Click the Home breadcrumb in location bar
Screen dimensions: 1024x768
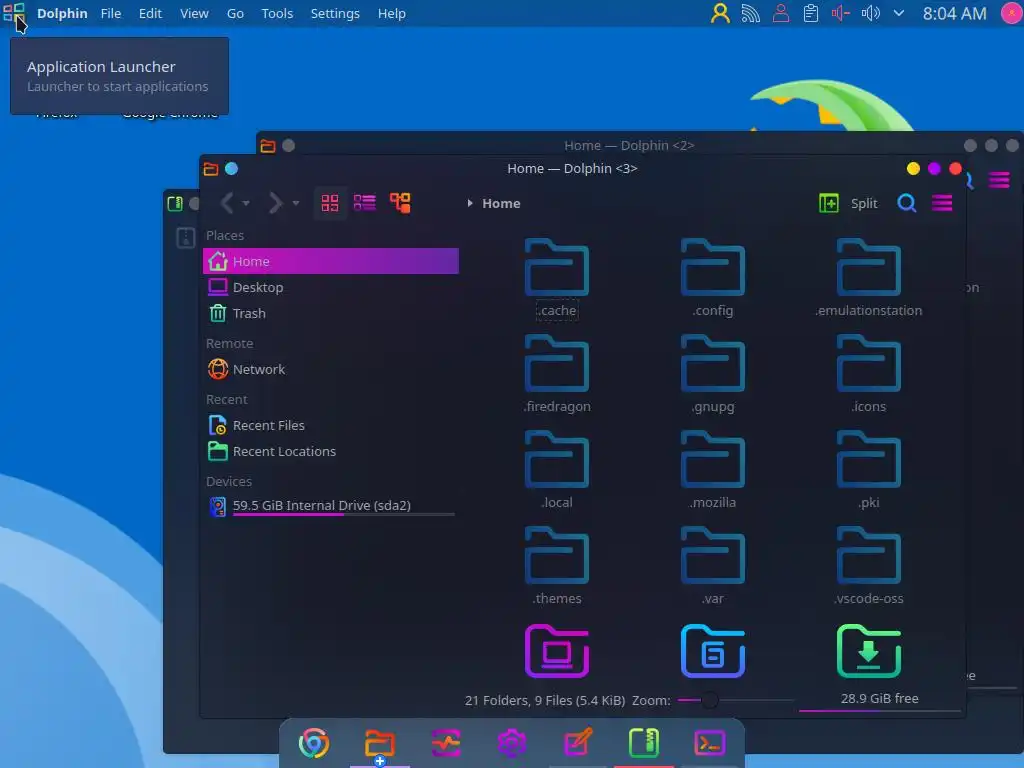501,203
